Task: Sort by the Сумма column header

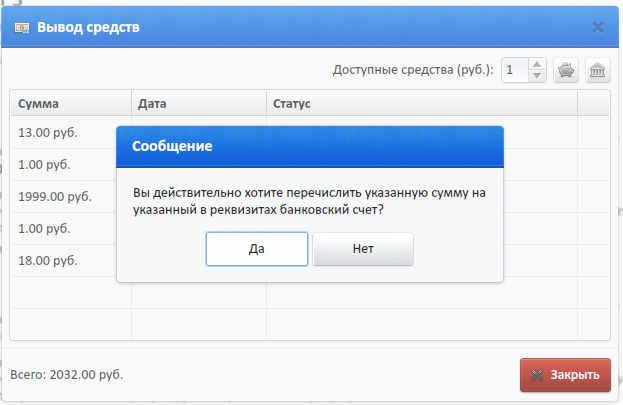Action: 71,104
